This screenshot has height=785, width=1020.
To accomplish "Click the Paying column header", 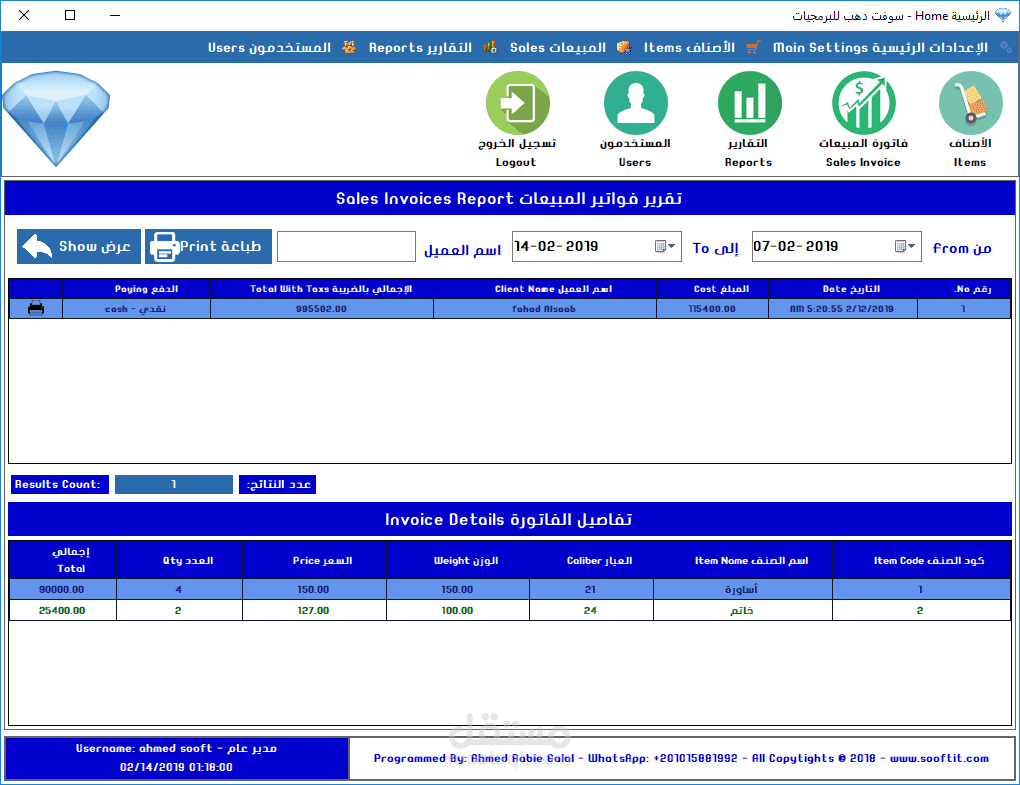I will 137,289.
